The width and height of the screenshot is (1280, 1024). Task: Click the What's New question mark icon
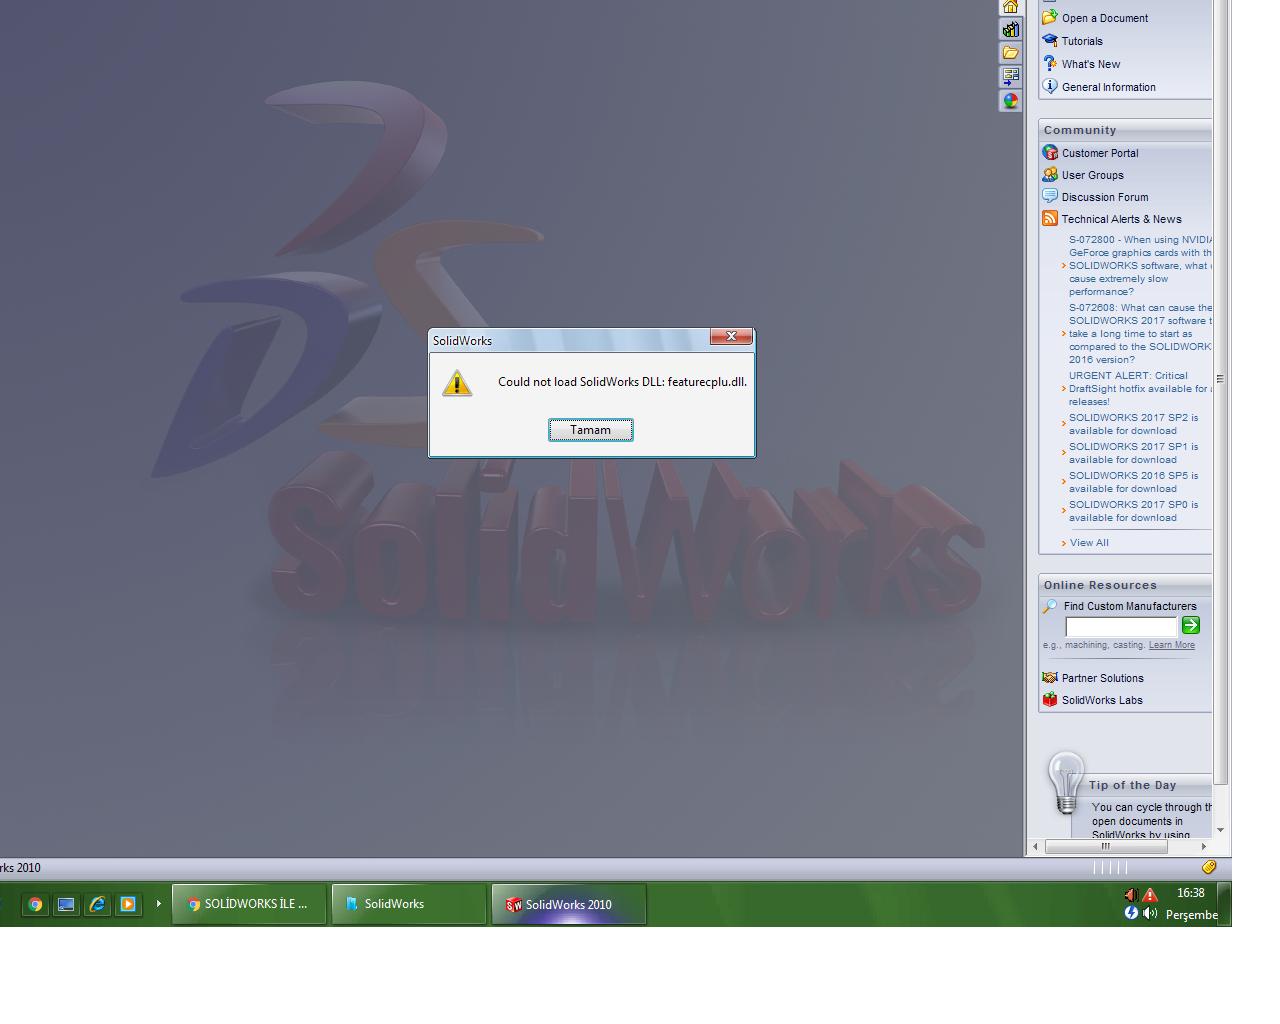(x=1050, y=64)
